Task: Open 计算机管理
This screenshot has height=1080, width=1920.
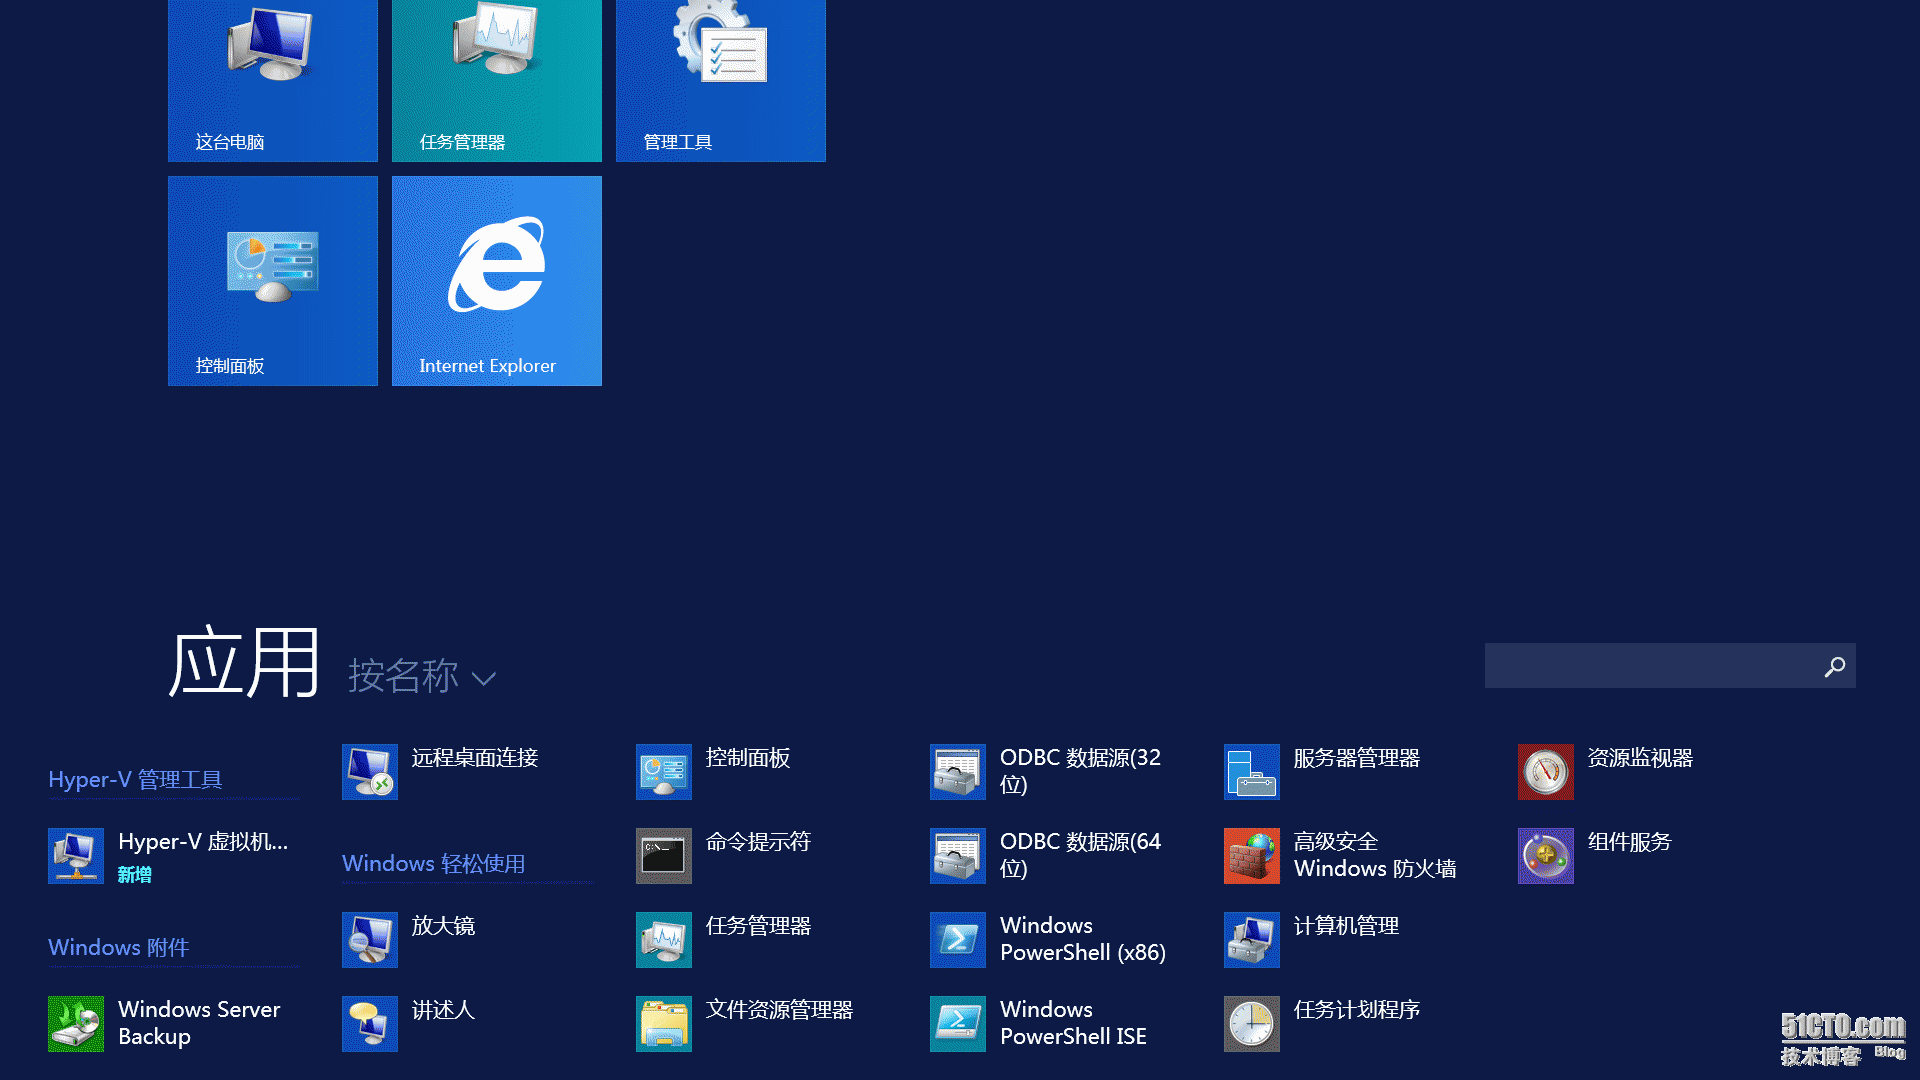Action: pyautogui.click(x=1312, y=939)
